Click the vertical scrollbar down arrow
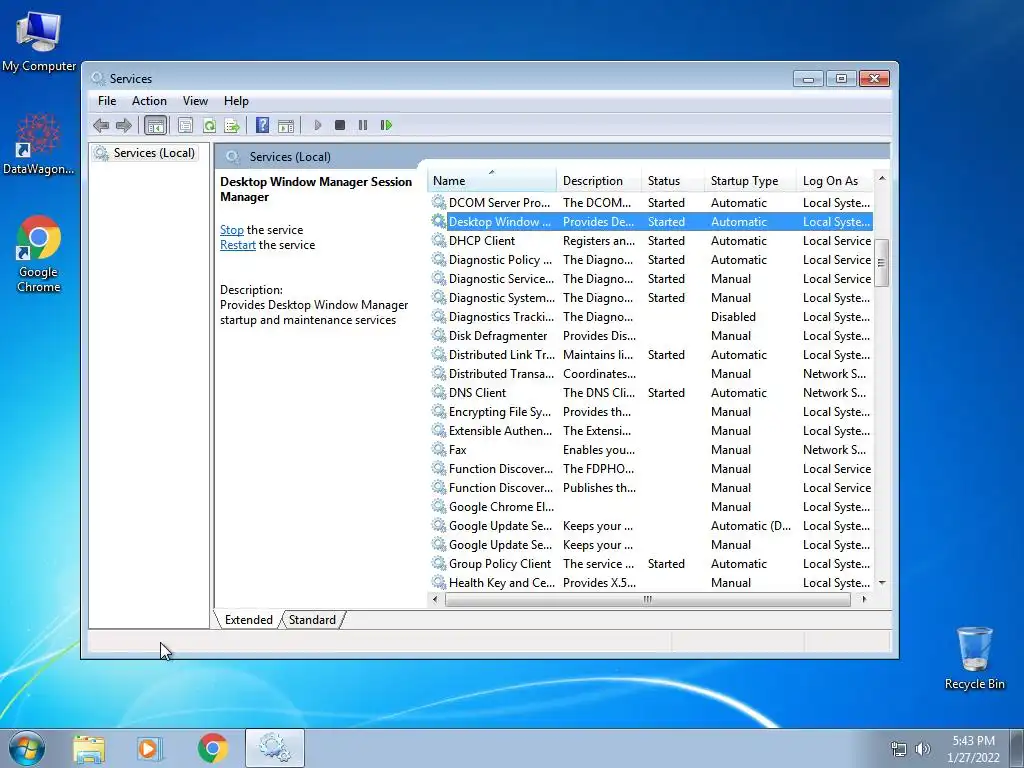This screenshot has width=1024, height=768. [882, 583]
